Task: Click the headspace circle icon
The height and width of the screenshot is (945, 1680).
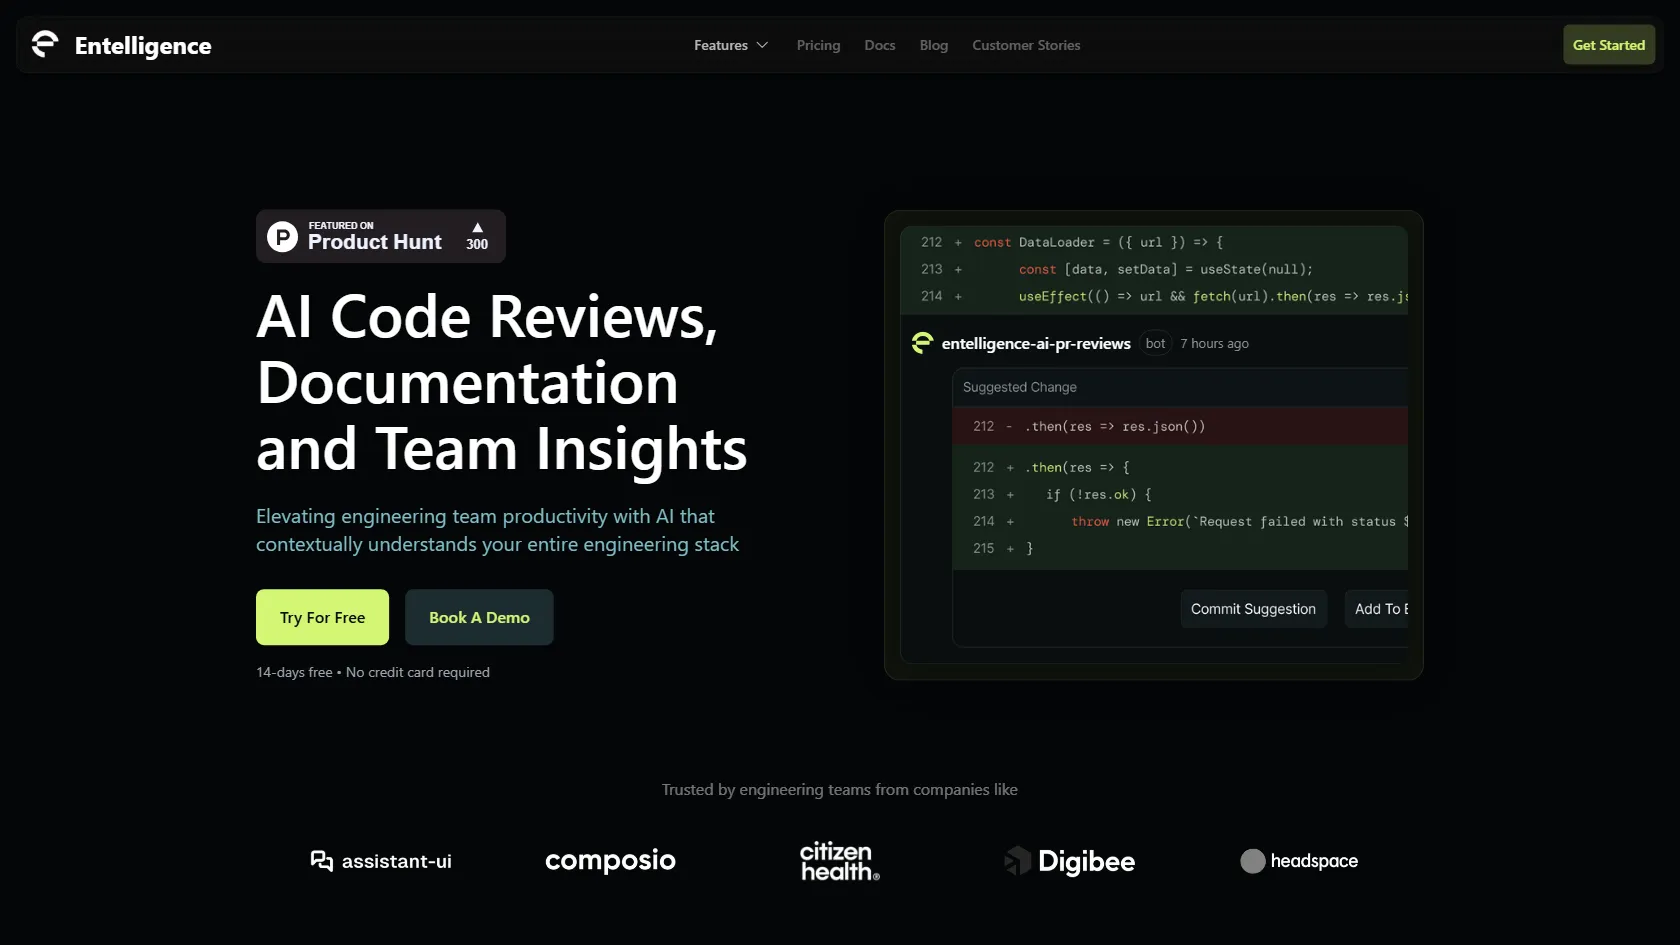Action: click(x=1253, y=861)
